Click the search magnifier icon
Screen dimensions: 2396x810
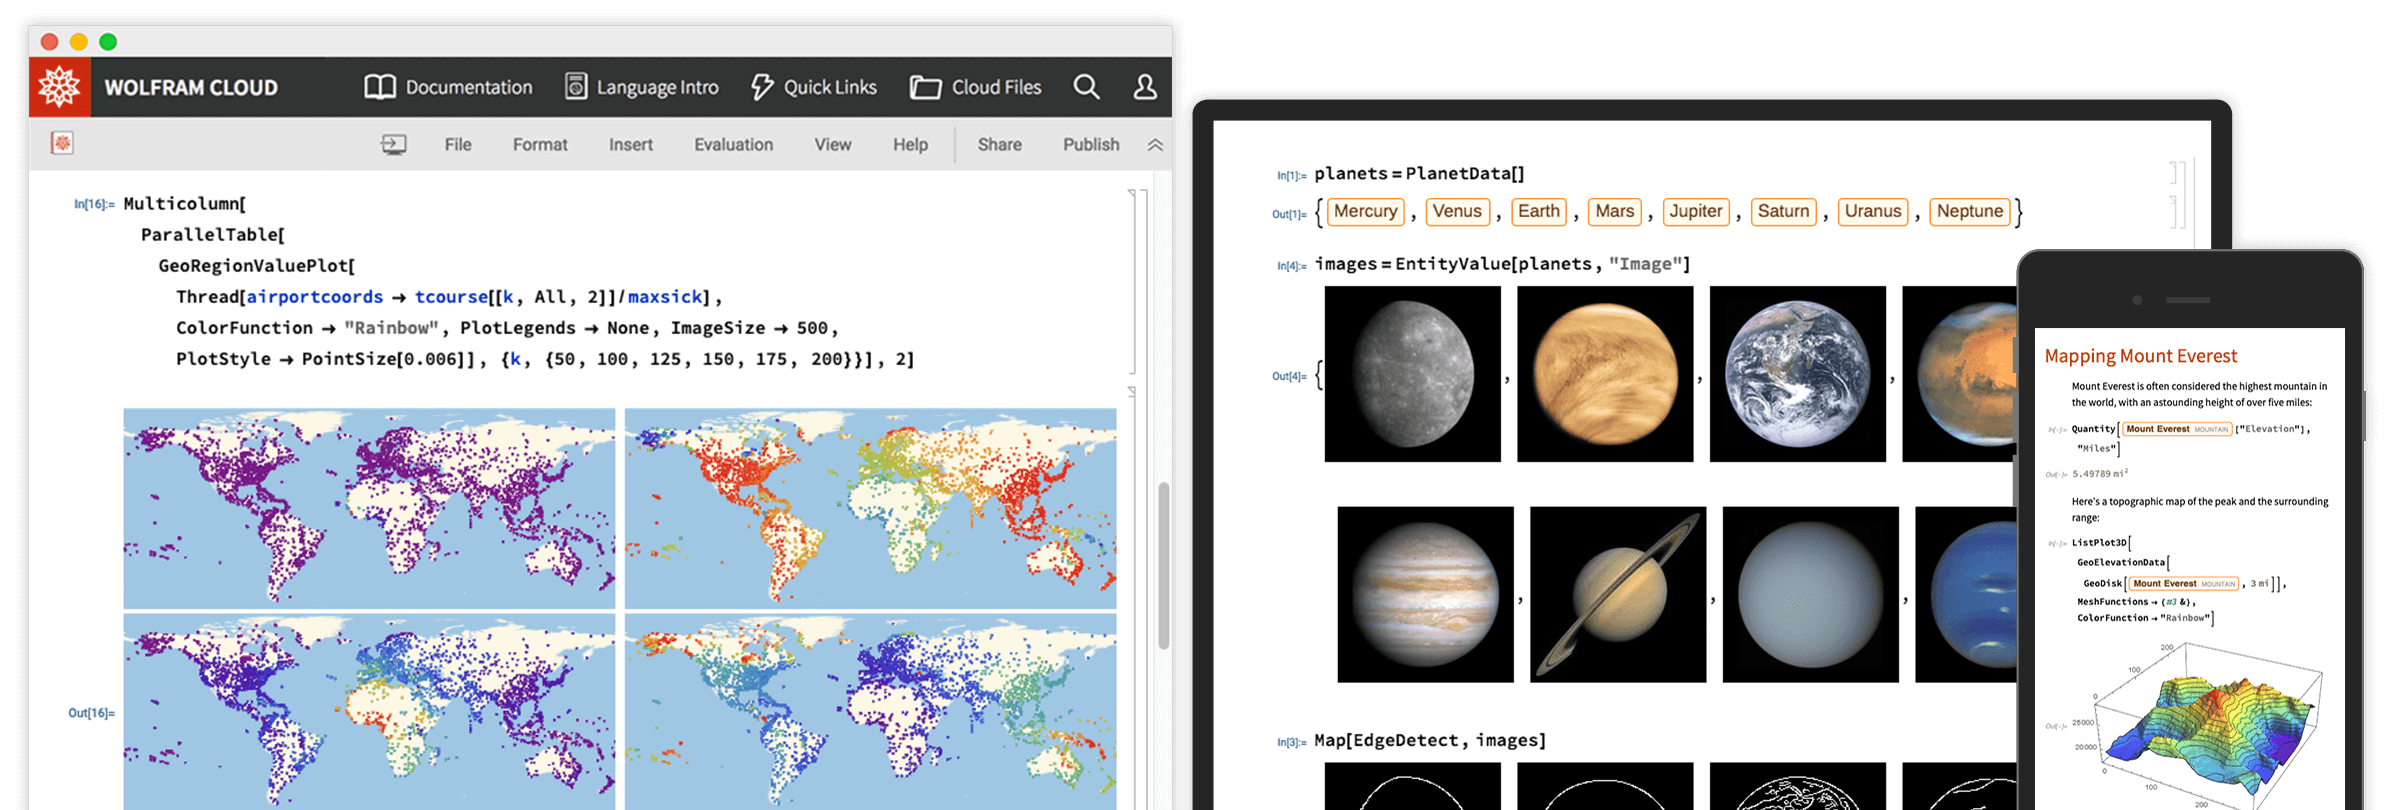tap(1086, 87)
